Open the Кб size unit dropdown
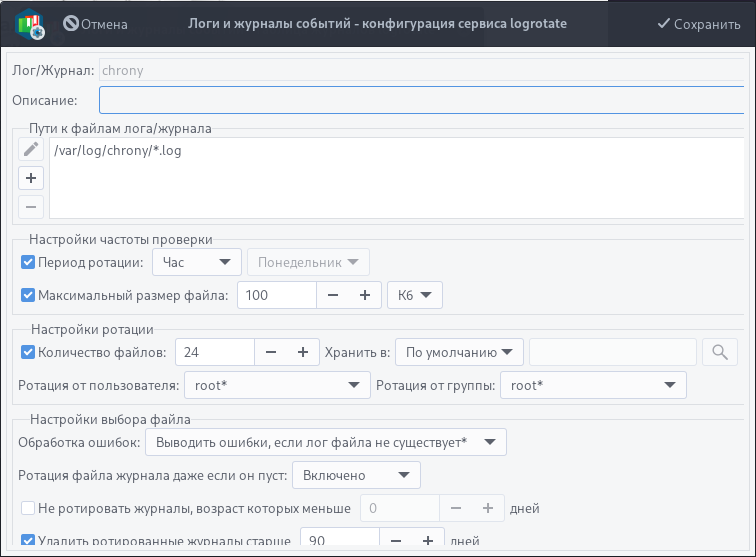The width and height of the screenshot is (756, 557). tap(415, 295)
